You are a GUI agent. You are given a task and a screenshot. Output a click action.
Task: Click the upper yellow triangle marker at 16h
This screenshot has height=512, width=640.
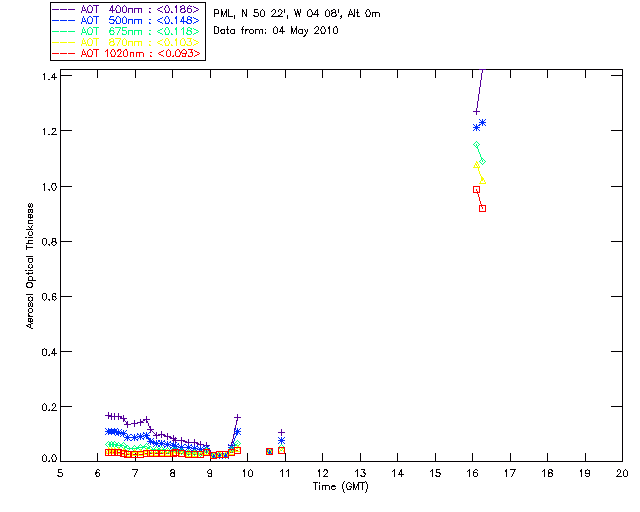[476, 165]
